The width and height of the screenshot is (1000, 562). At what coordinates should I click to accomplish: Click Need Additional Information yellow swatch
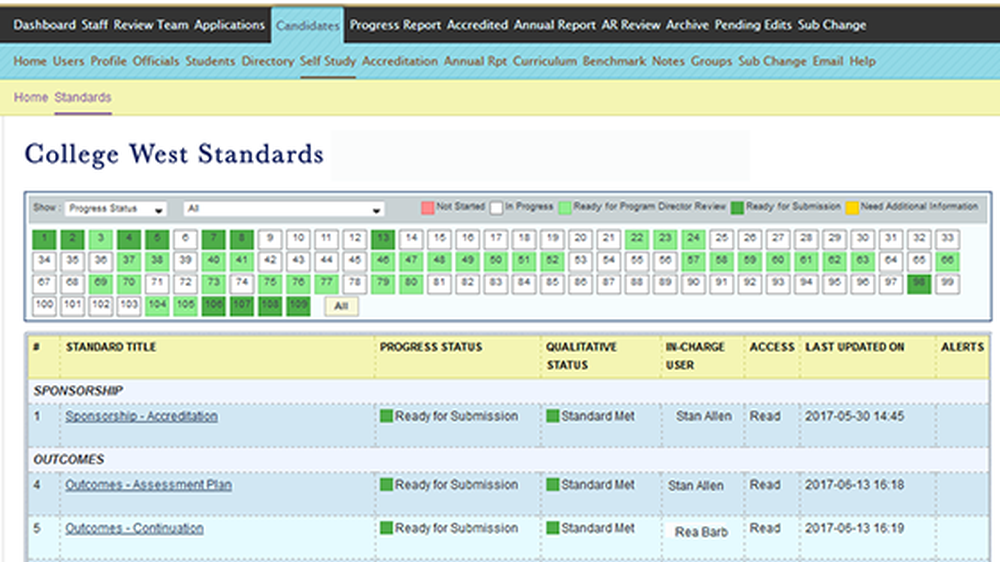pos(852,207)
